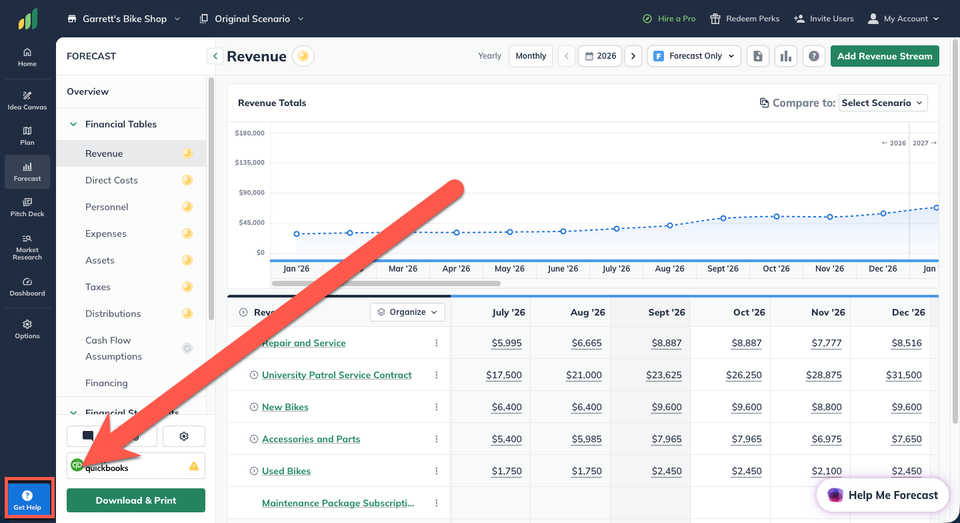The image size is (960, 523).
Task: Open Expenses table
Action: 106,233
